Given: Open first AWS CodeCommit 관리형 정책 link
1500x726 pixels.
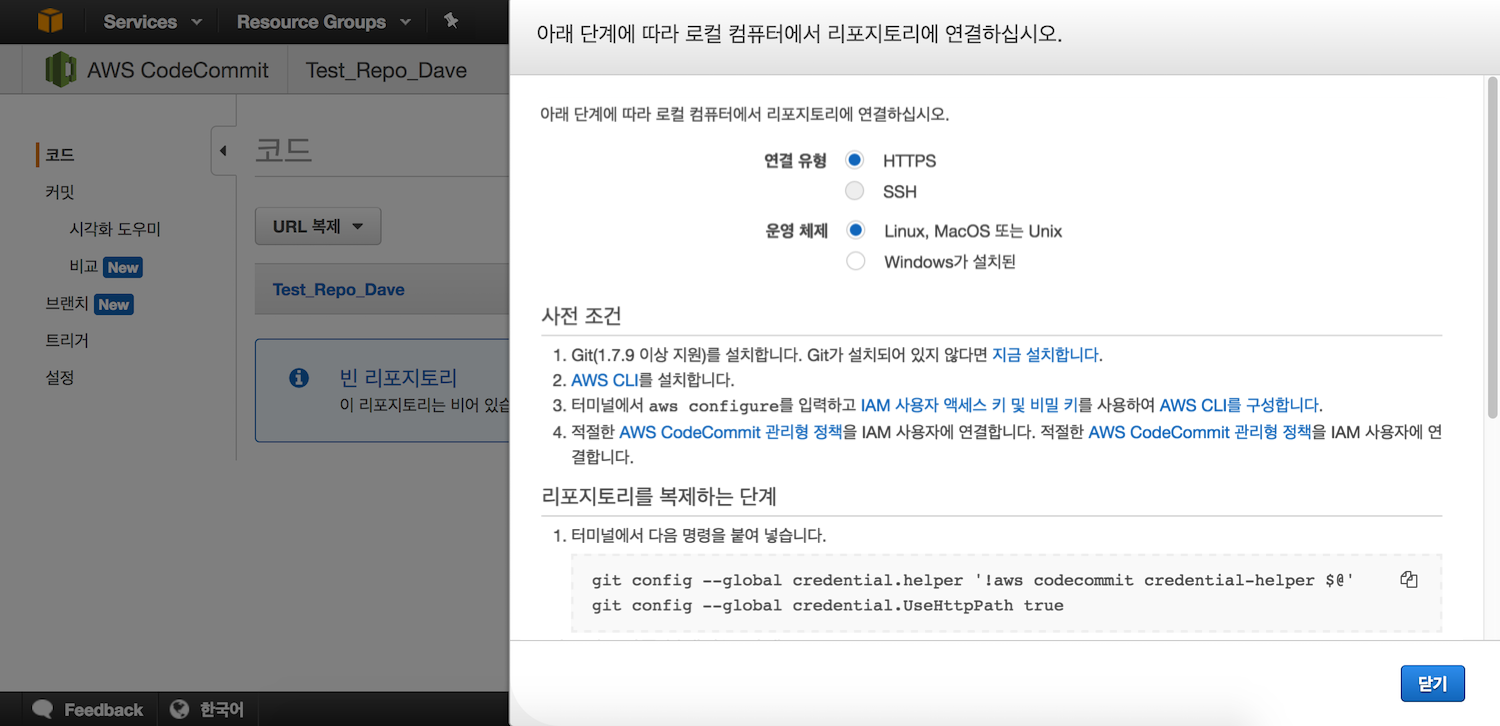Looking at the screenshot, I should [x=731, y=432].
